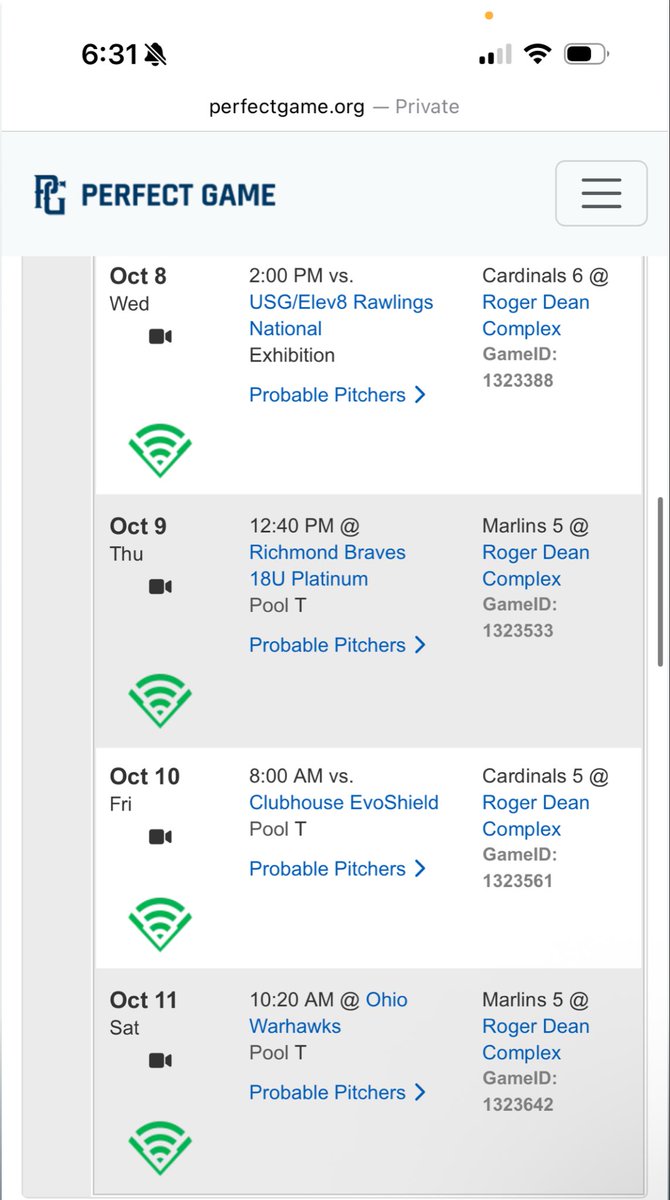The image size is (670, 1200).
Task: Open Clubhouse EvoShield team link
Action: 344,802
